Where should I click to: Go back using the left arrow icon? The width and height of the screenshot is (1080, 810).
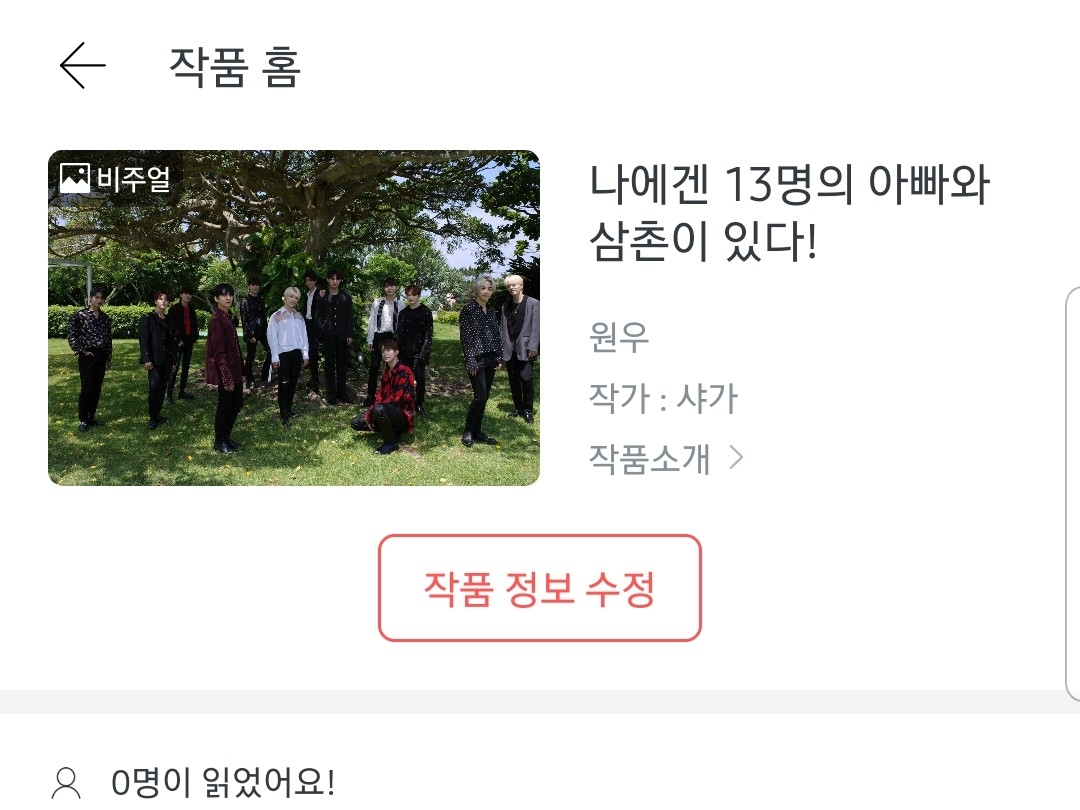tap(83, 65)
